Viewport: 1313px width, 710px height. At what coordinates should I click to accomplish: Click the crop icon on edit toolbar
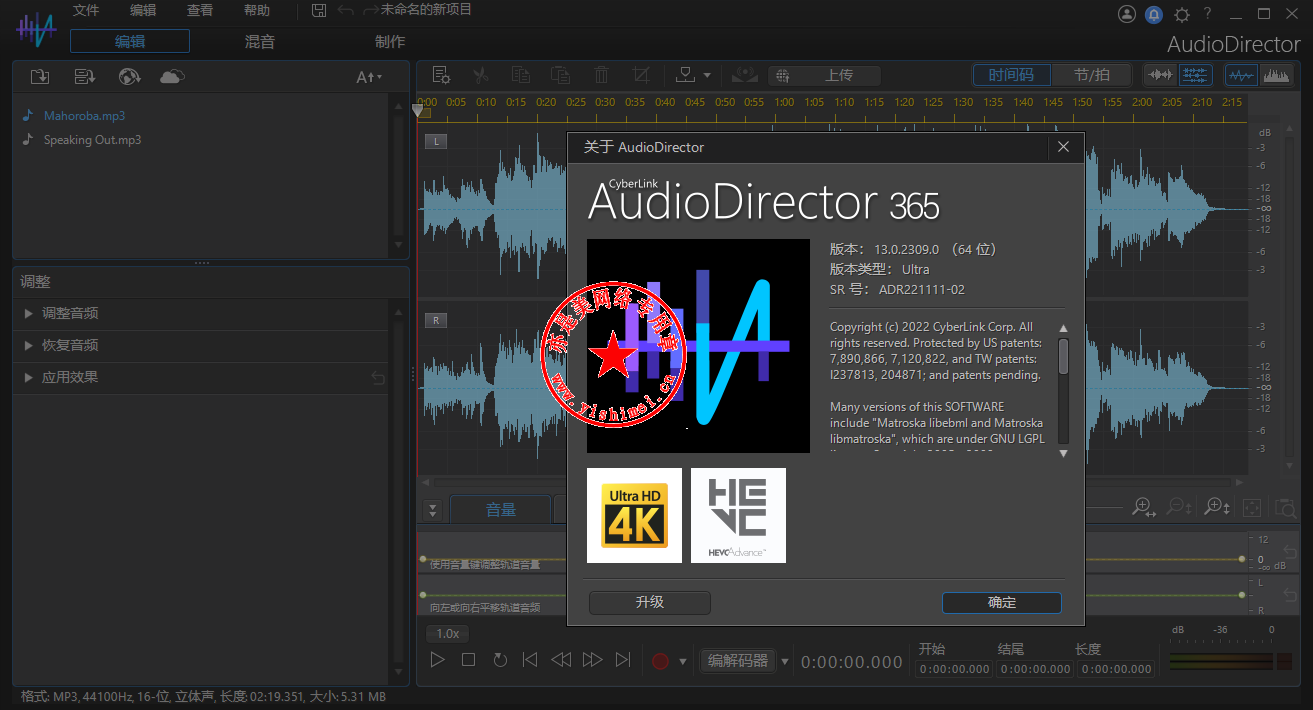(641, 75)
